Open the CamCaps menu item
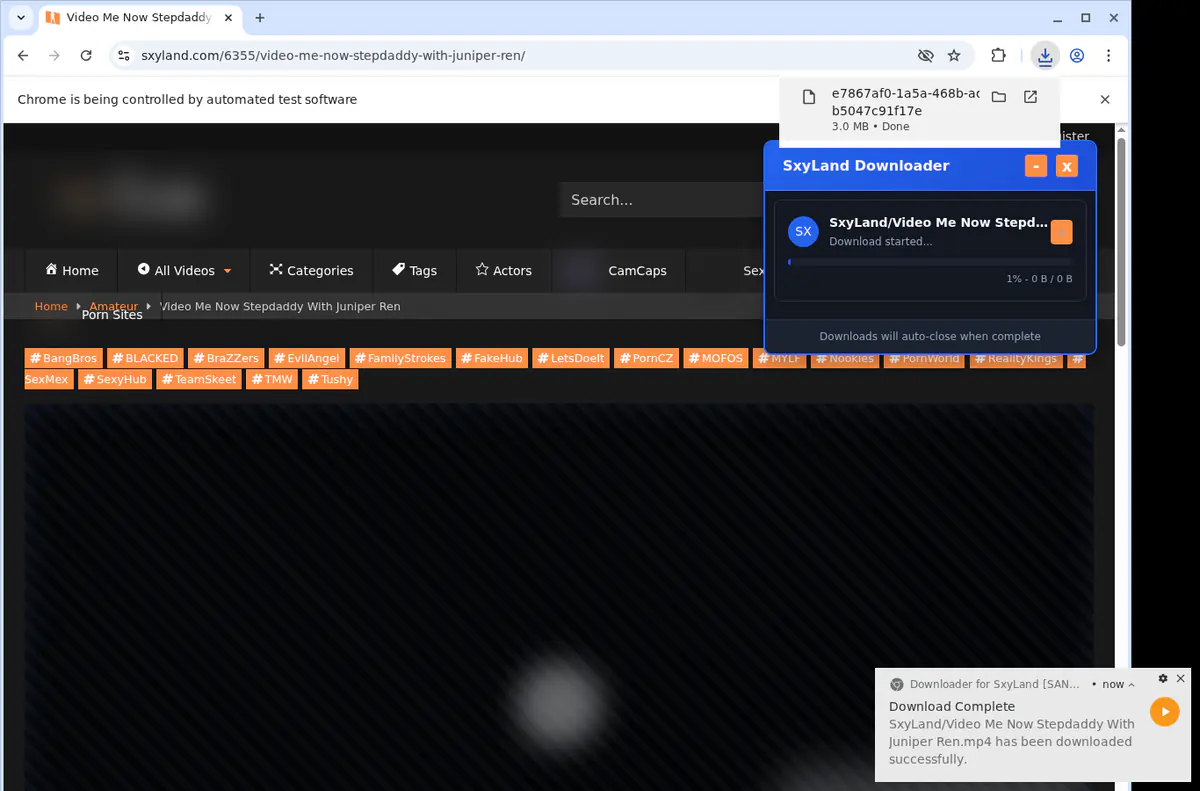1200x791 pixels. (x=637, y=270)
